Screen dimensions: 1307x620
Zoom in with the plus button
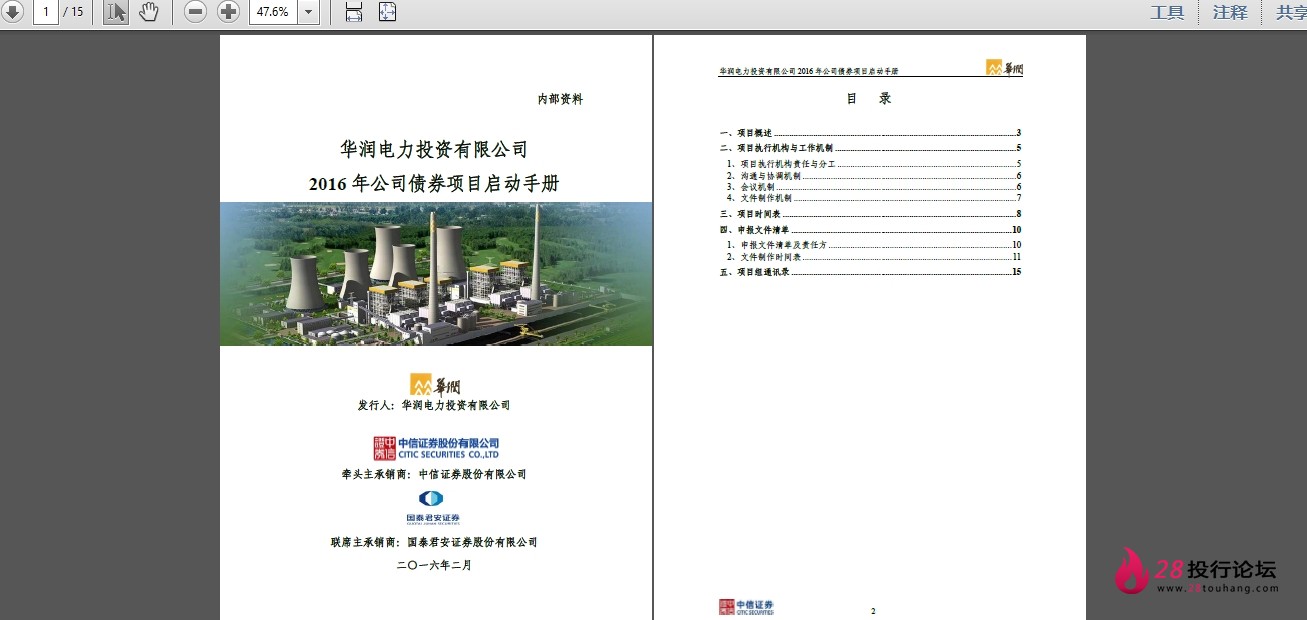coord(228,12)
